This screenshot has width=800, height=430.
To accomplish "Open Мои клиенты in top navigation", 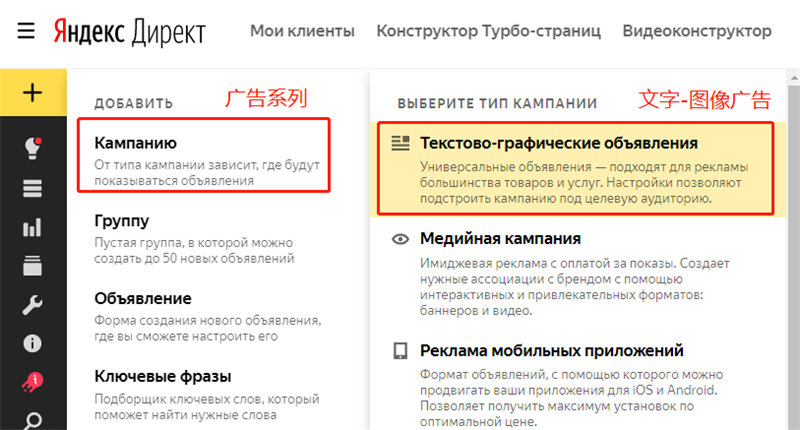I will point(302,31).
